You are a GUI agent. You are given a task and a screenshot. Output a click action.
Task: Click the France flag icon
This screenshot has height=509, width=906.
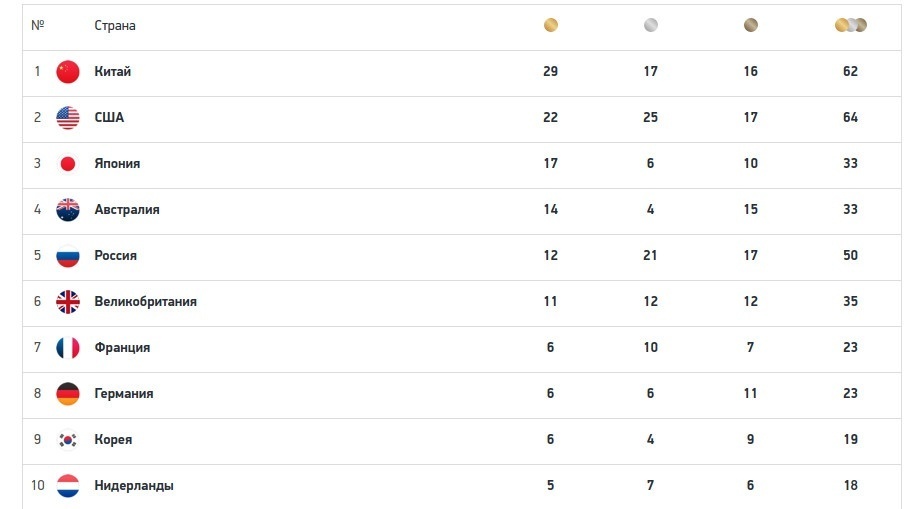[68, 348]
